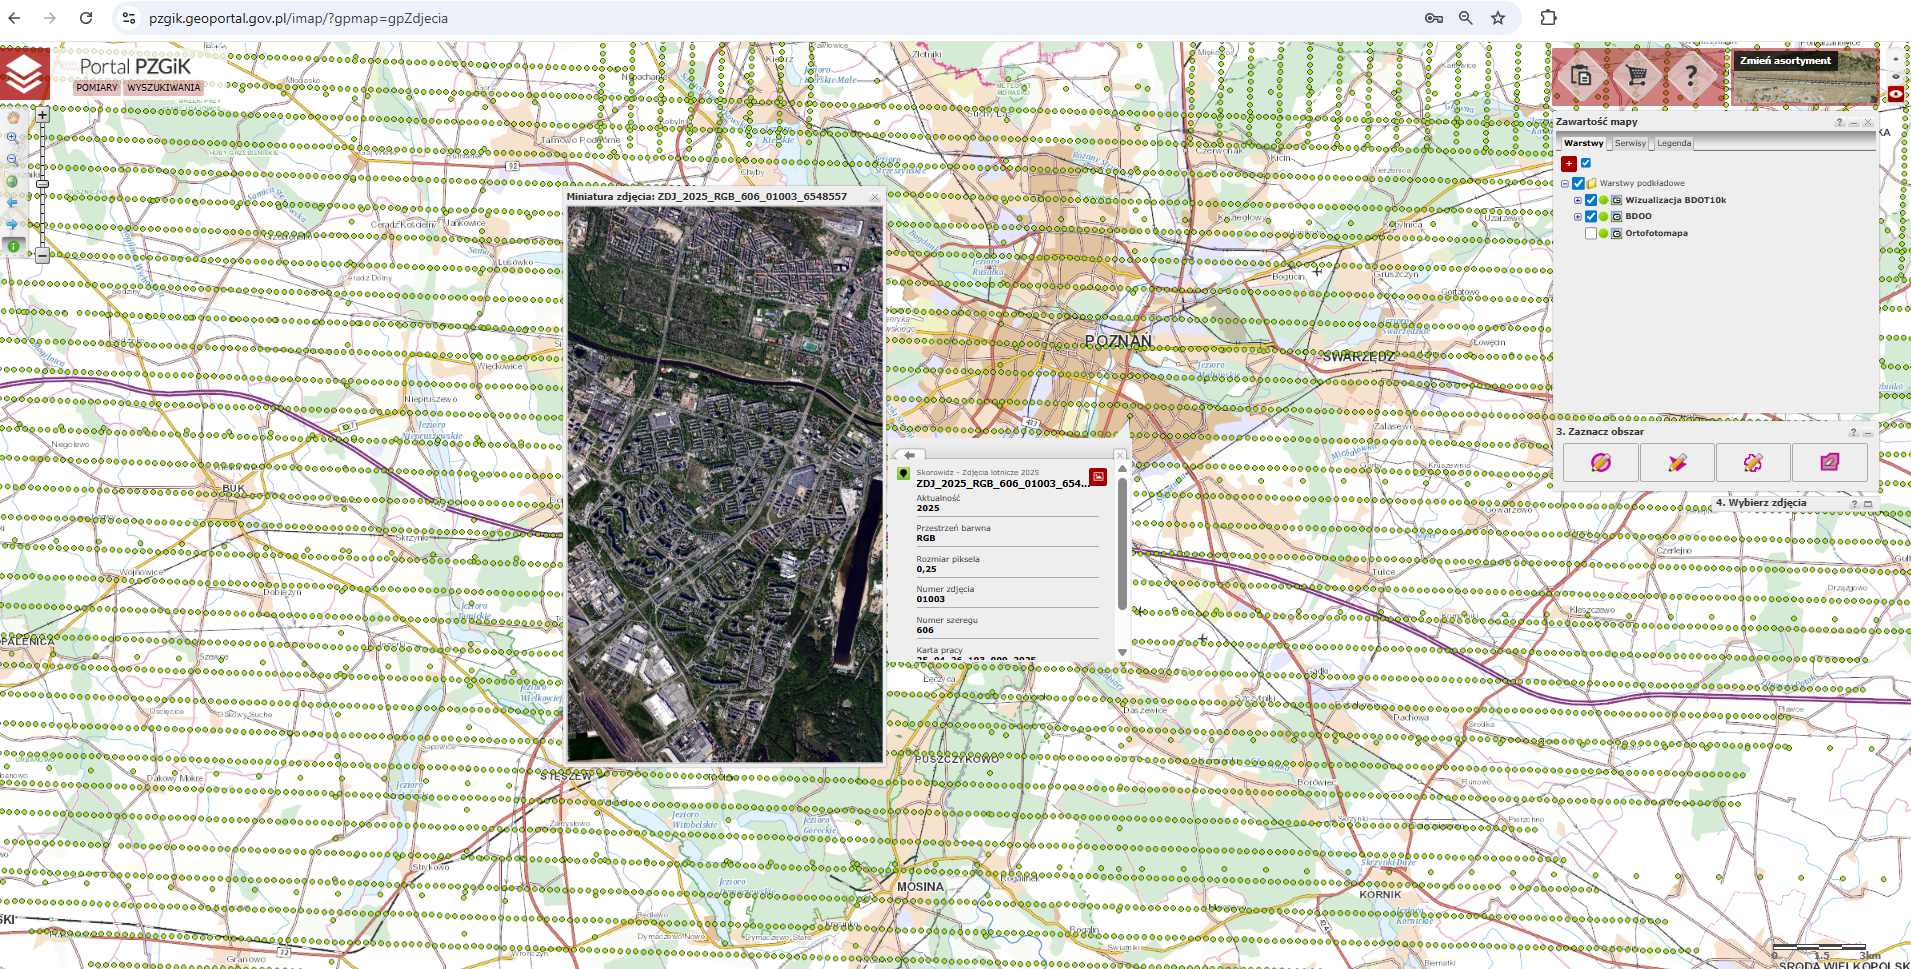Enable the Ortofotomapa layer checkbox
This screenshot has height=969, width=1911.
(1591, 233)
